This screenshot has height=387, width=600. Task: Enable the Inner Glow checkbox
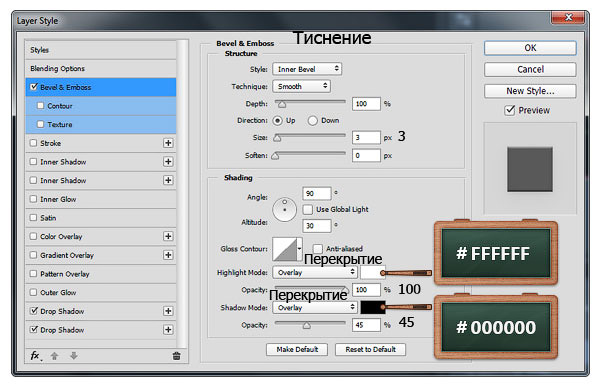33,199
